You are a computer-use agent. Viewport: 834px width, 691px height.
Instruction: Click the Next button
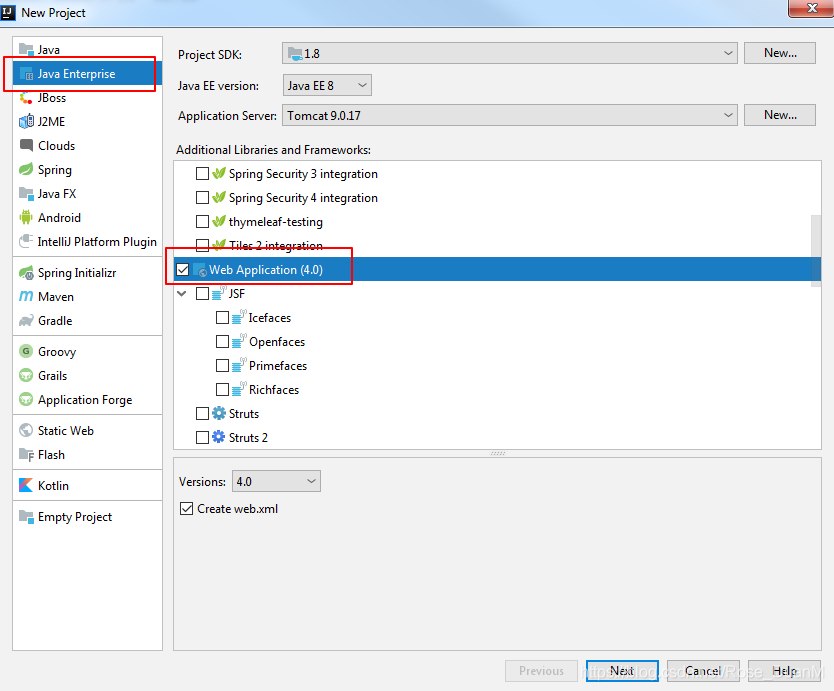point(622,671)
